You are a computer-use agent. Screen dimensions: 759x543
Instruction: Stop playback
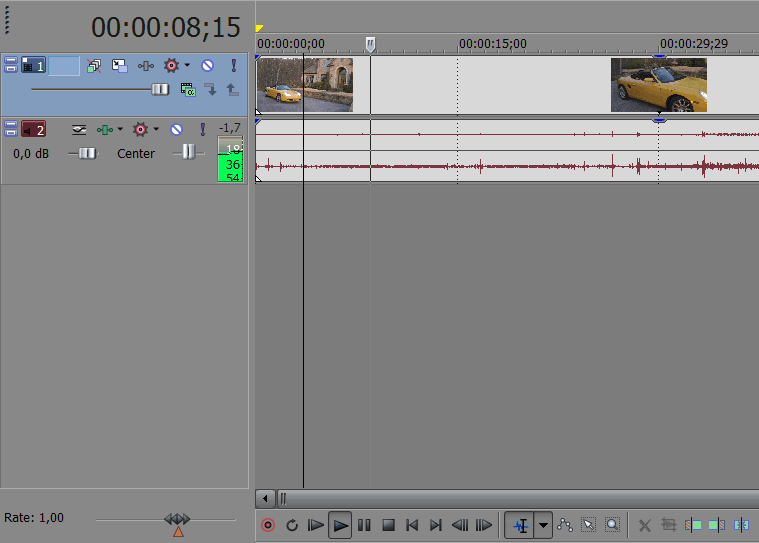[x=388, y=525]
